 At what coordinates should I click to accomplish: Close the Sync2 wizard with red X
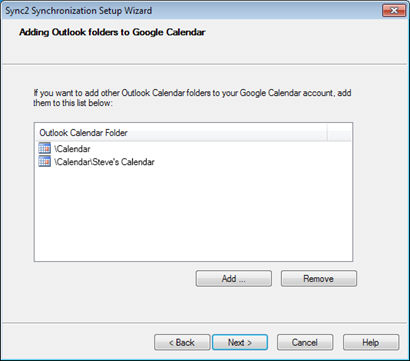[394, 11]
